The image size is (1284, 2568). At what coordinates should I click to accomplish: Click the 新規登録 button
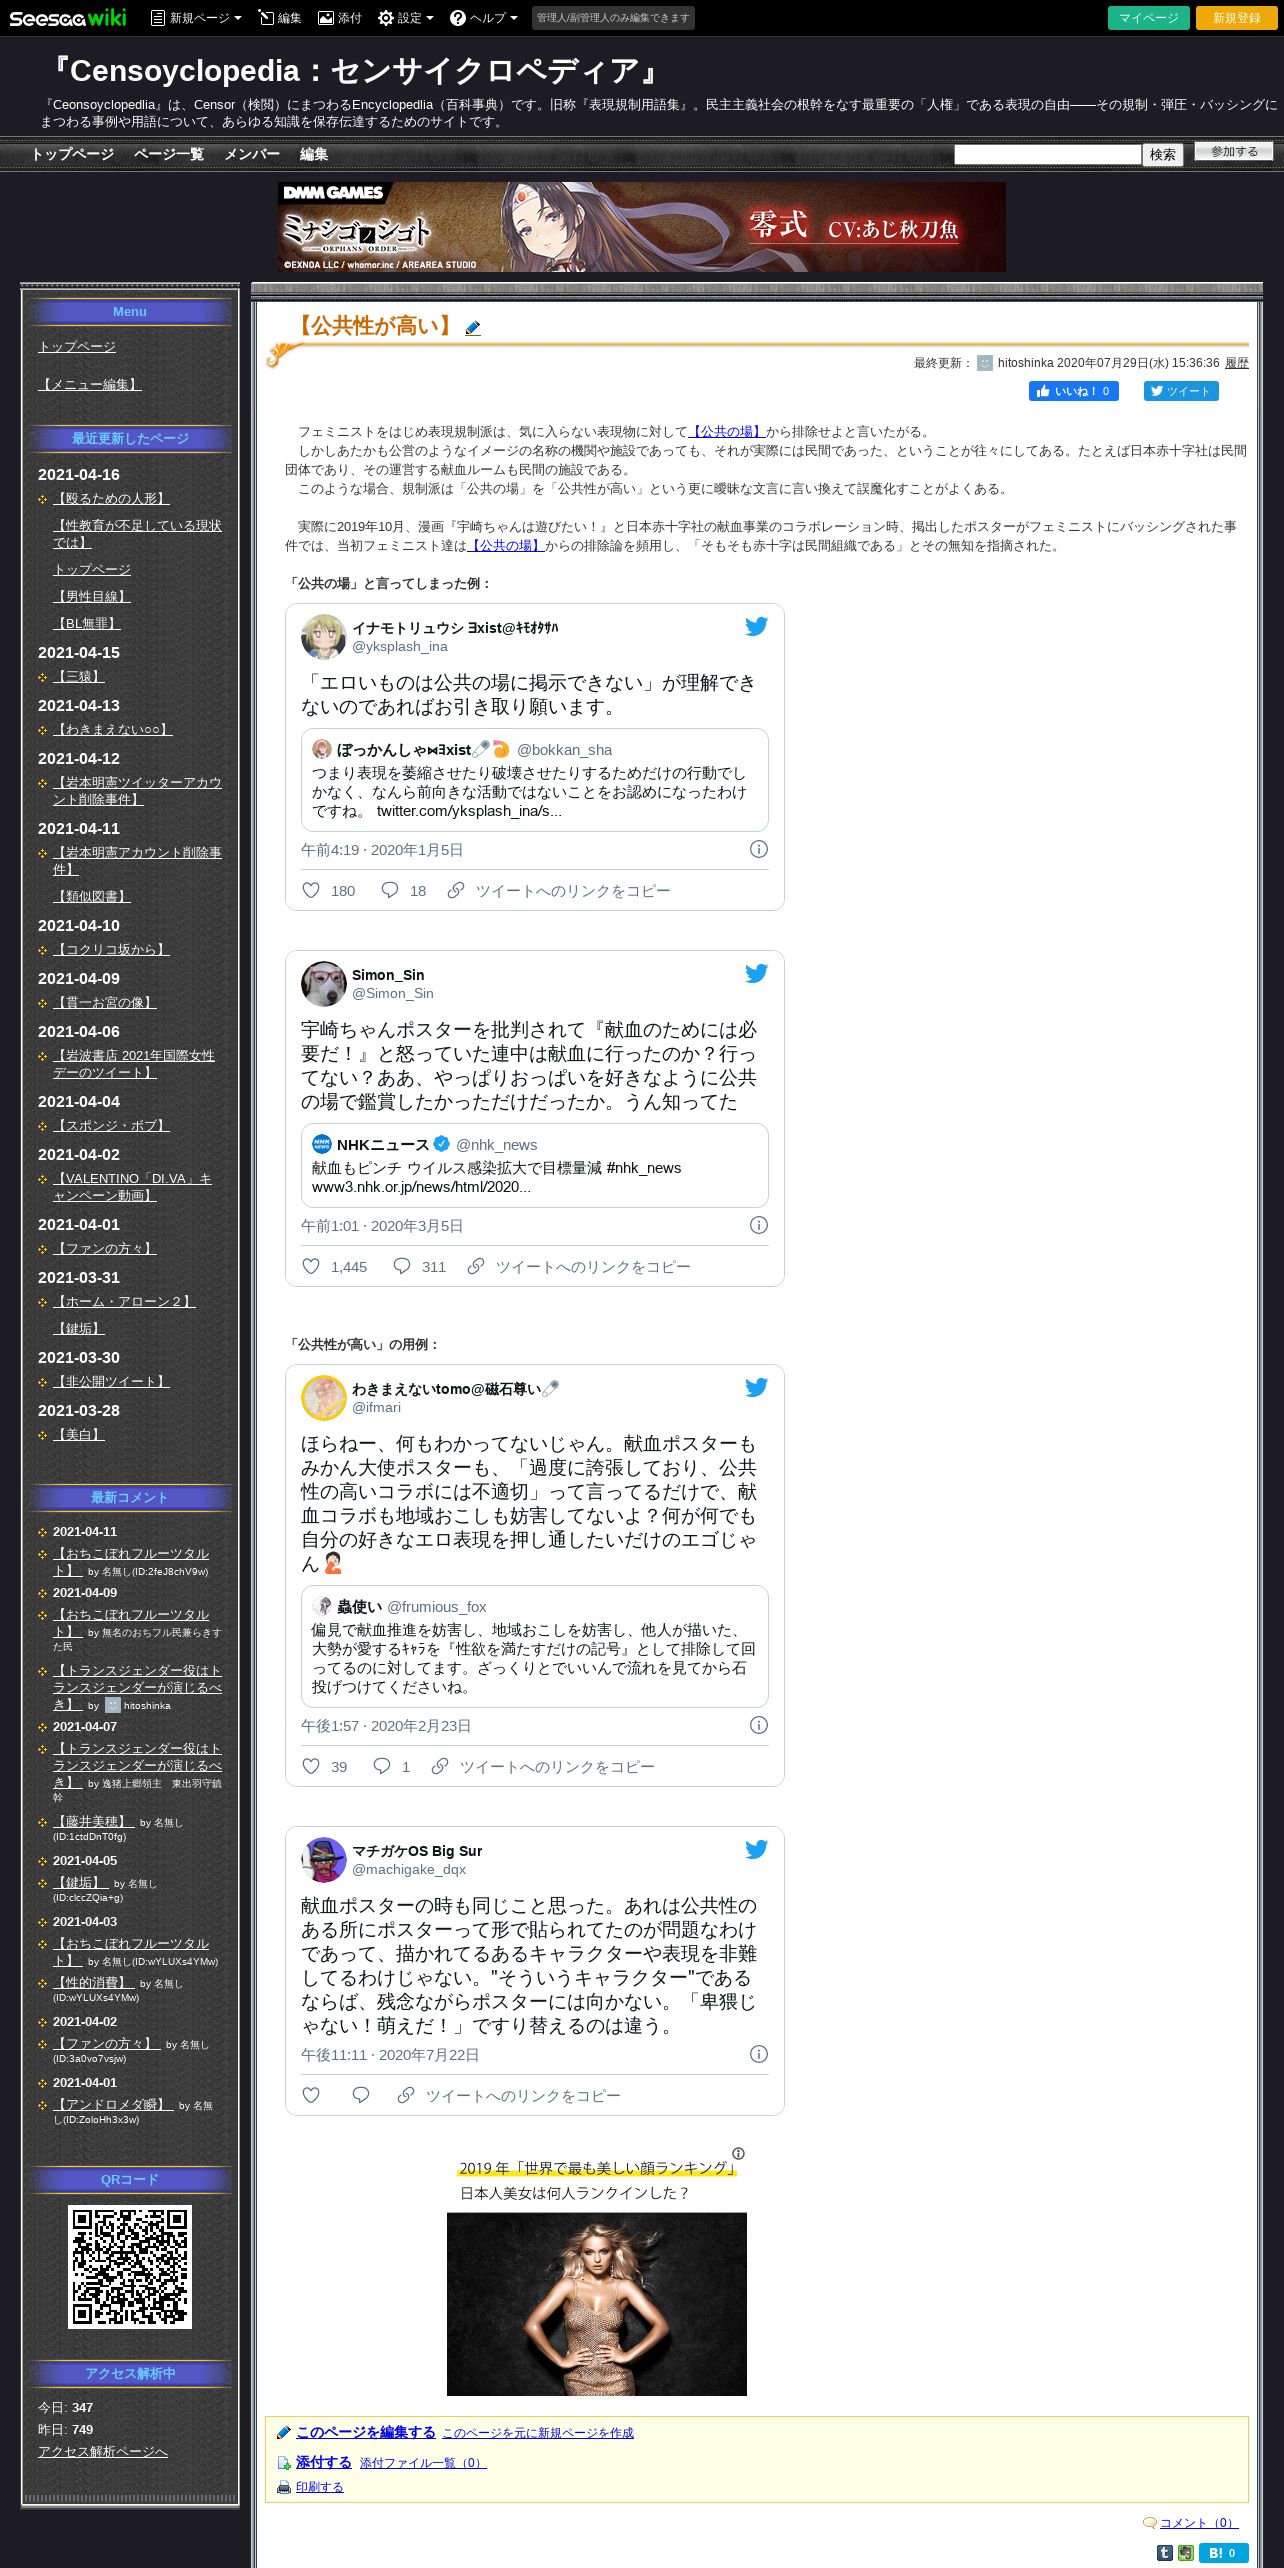coord(1237,18)
